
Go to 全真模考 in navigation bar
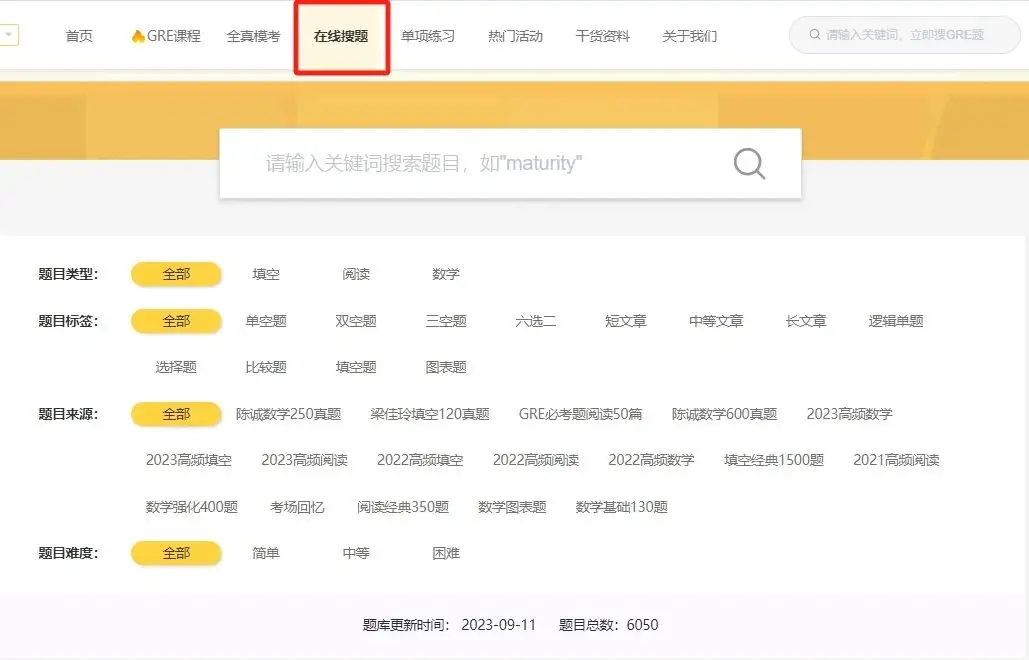pos(254,36)
